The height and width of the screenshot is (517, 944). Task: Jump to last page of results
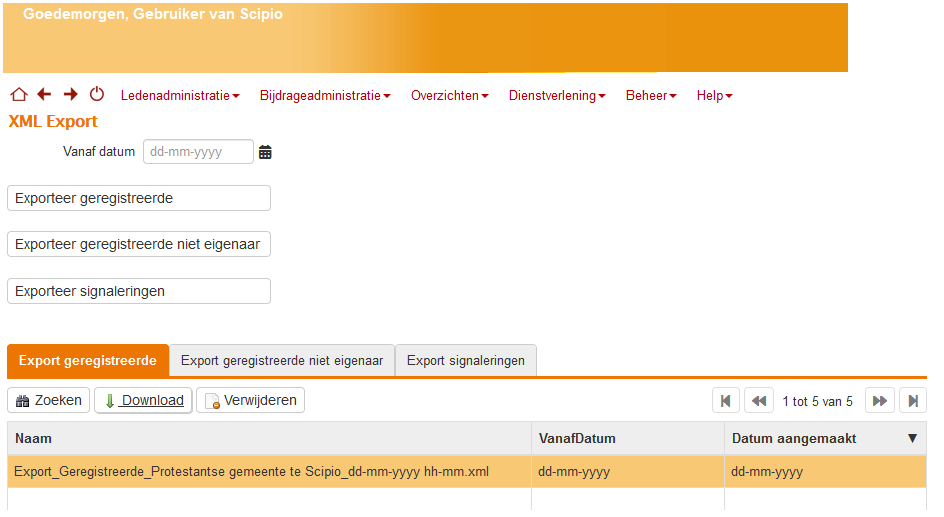[x=913, y=401]
